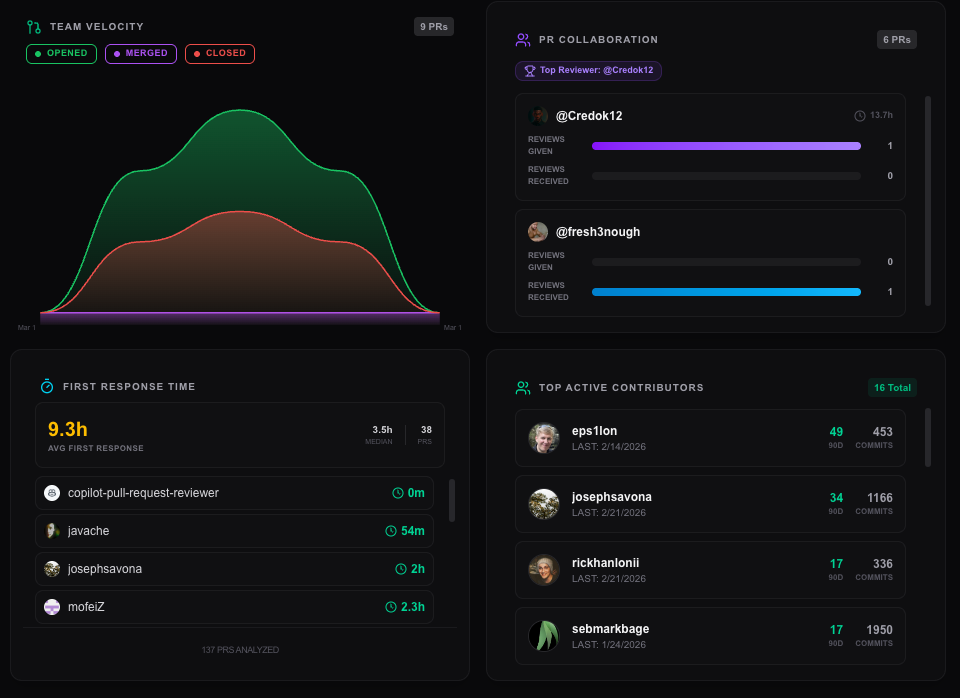This screenshot has height=698, width=960.
Task: Open the eps1lon contributor name
Action: [594, 431]
